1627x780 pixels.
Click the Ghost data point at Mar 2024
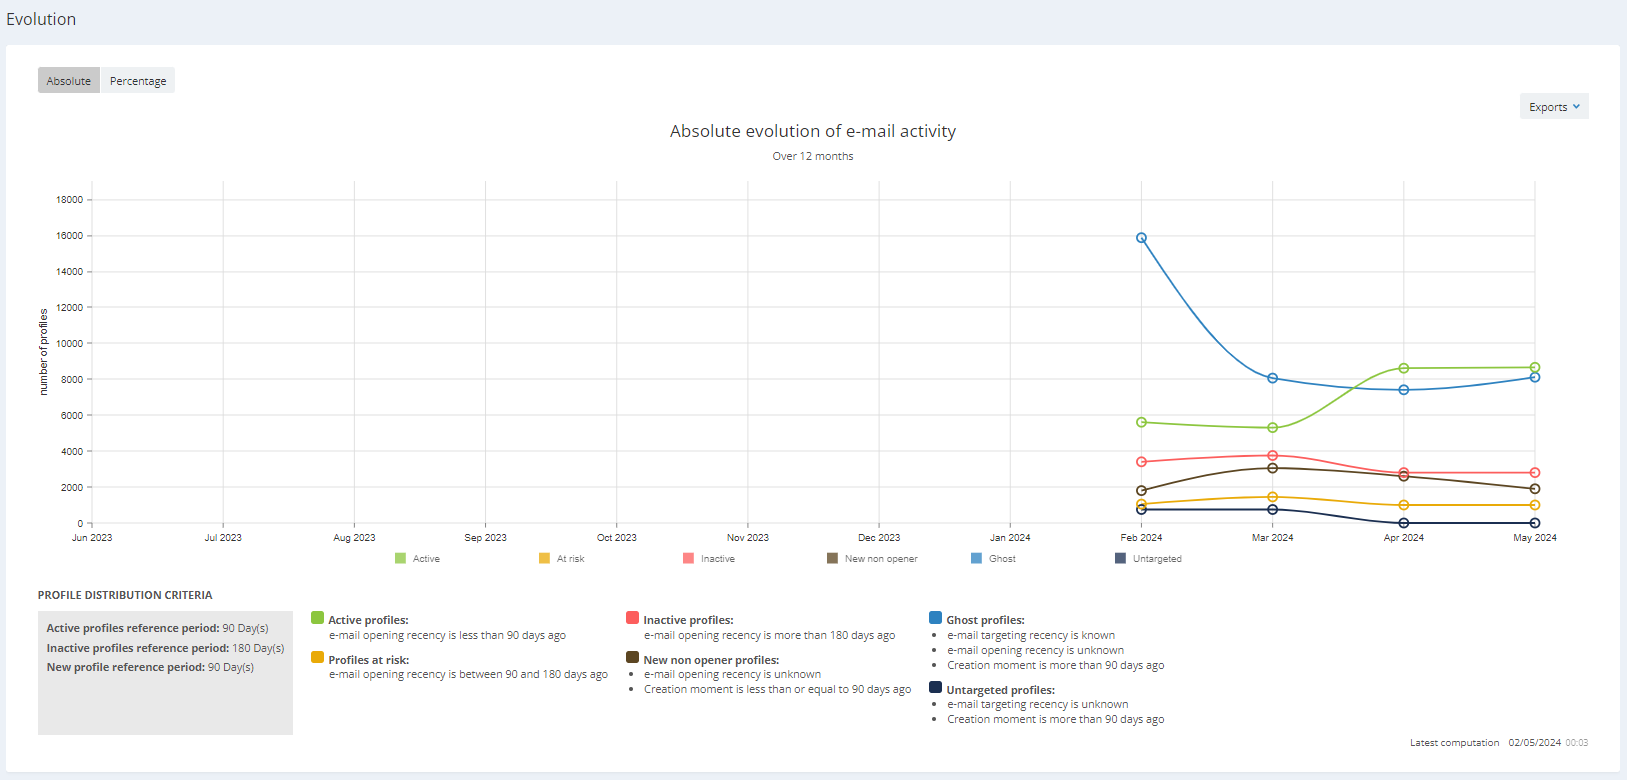[1272, 378]
